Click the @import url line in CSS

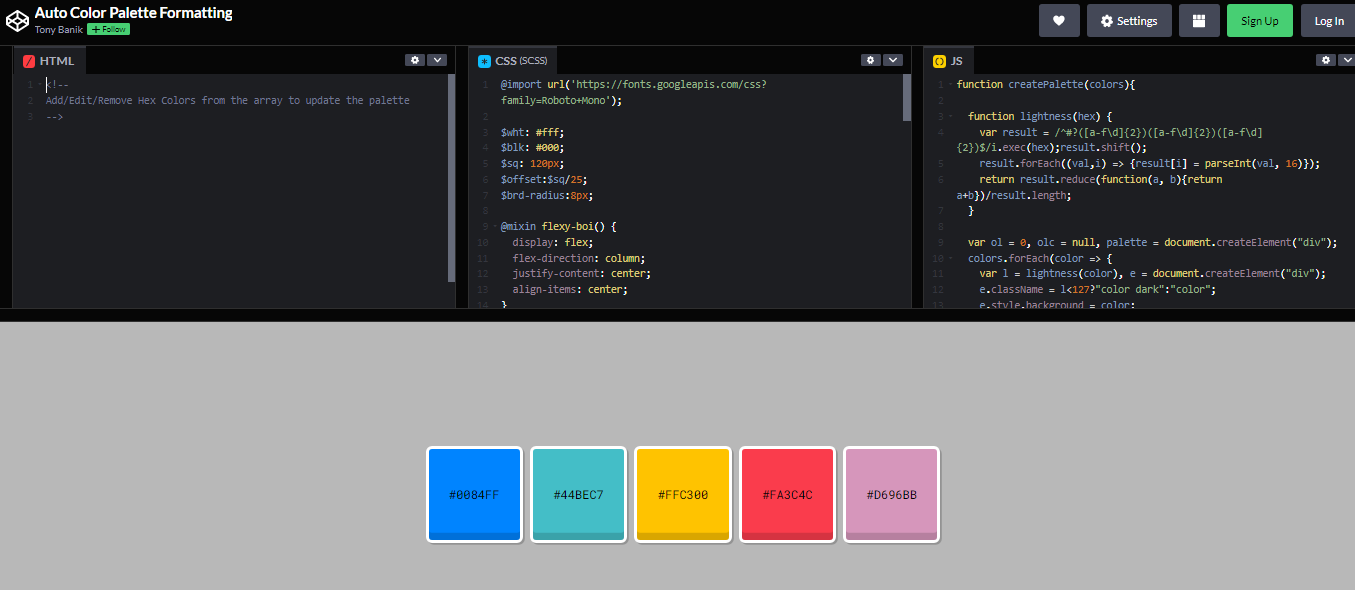(634, 92)
